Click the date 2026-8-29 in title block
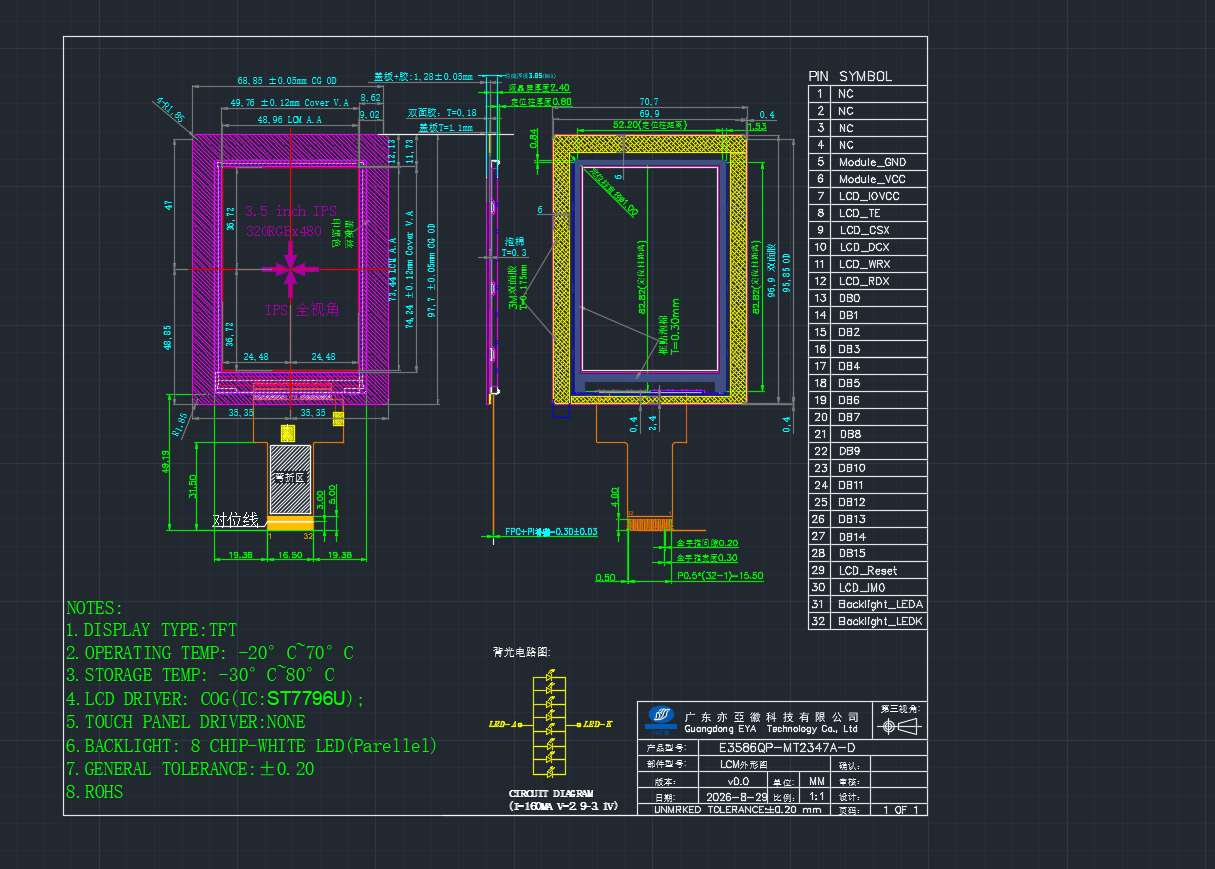The height and width of the screenshot is (869, 1215). 737,797
